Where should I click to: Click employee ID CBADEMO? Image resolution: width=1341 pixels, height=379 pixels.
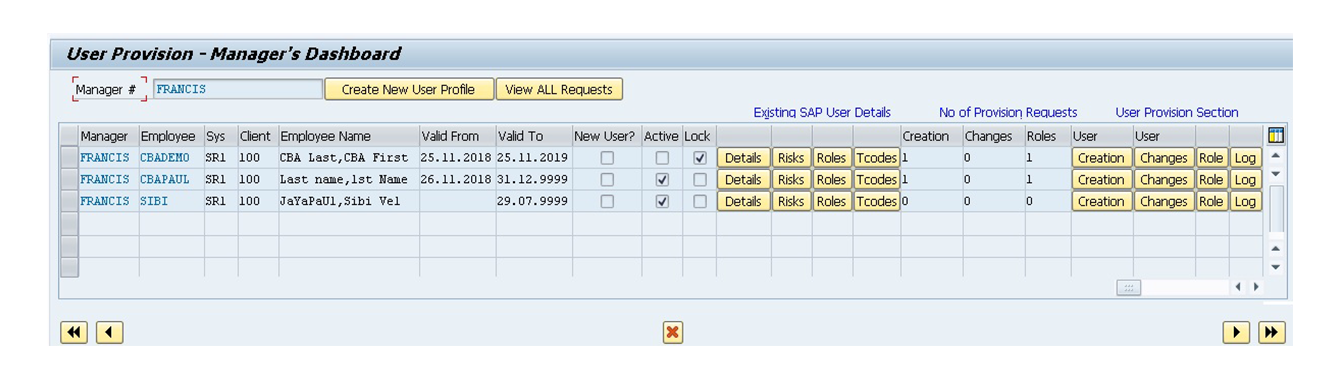click(x=165, y=158)
